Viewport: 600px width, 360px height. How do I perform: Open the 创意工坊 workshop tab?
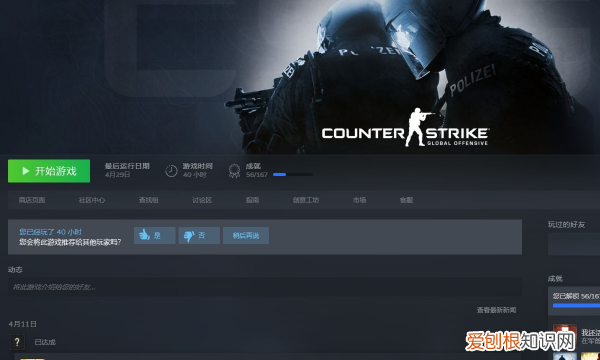306,200
